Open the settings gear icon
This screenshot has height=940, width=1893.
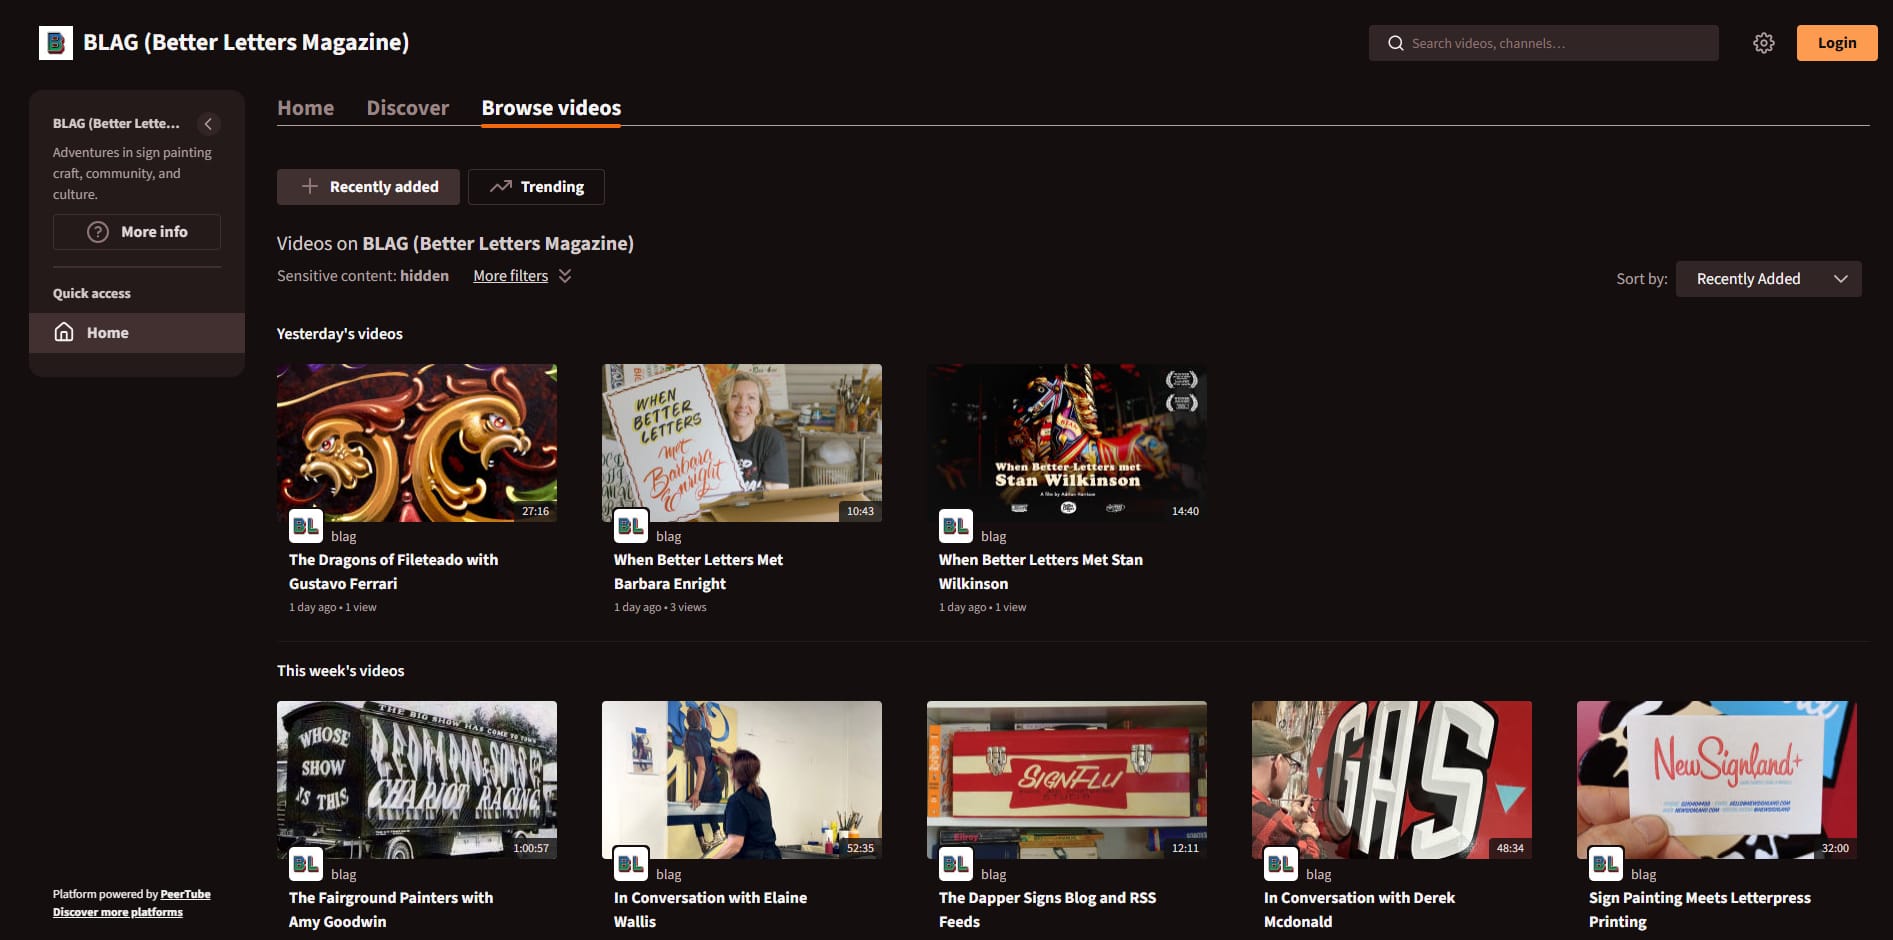click(1764, 43)
